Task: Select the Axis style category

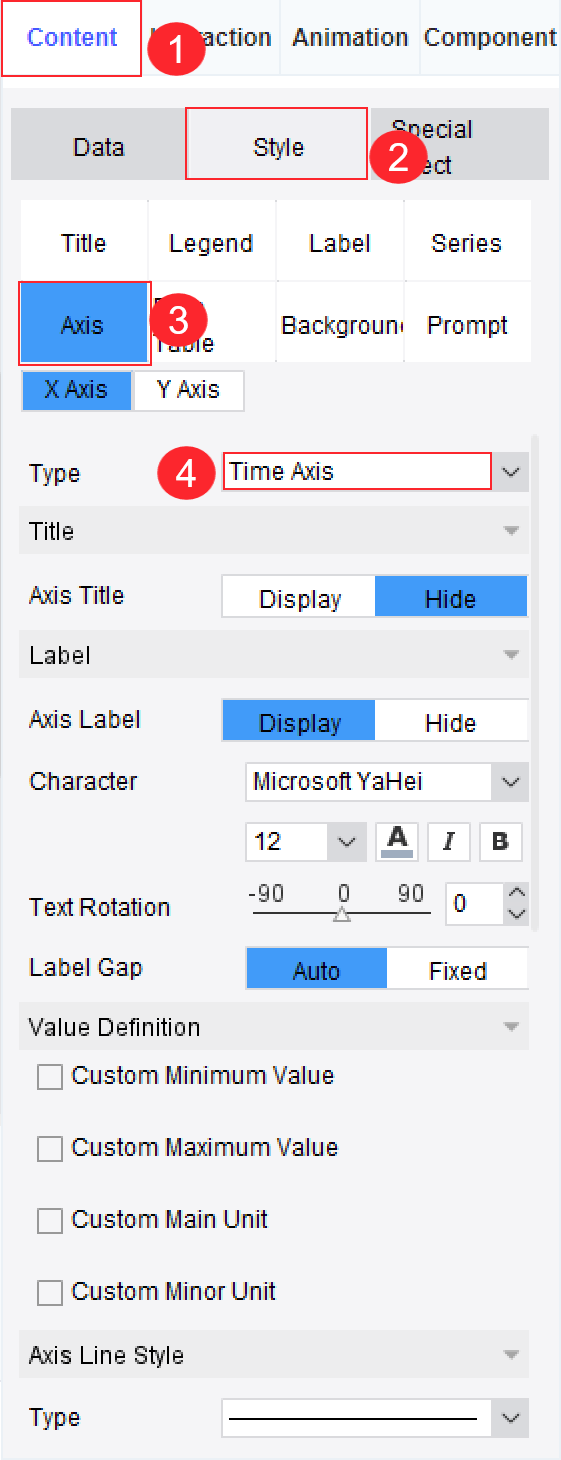Action: pyautogui.click(x=84, y=324)
